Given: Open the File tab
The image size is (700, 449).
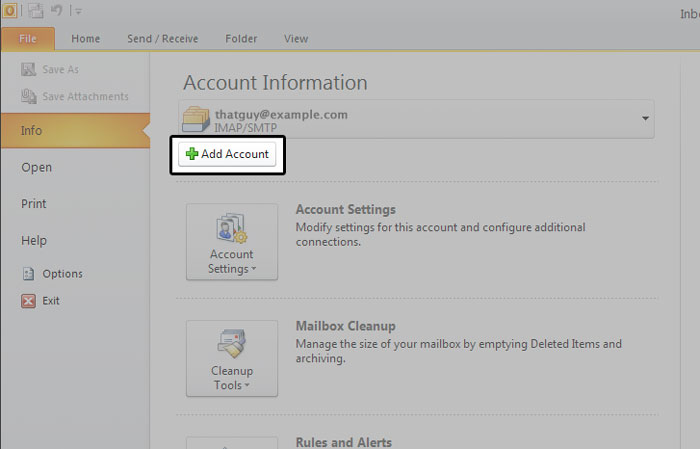Looking at the screenshot, I should tap(27, 39).
